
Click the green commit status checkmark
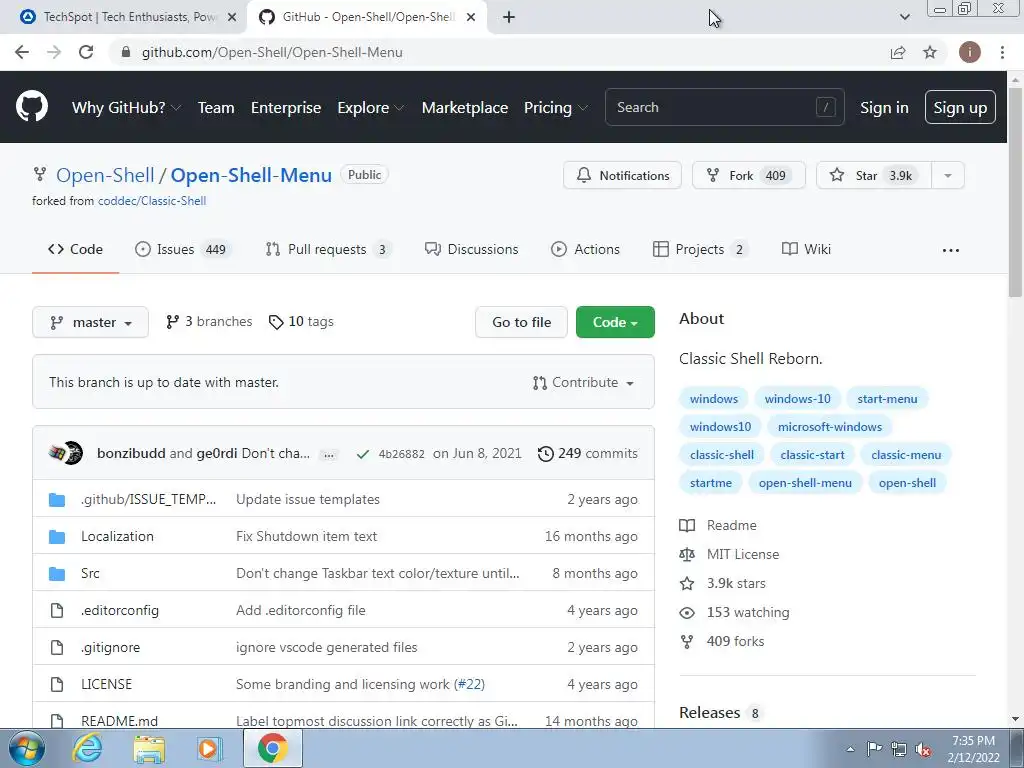pyautogui.click(x=363, y=454)
